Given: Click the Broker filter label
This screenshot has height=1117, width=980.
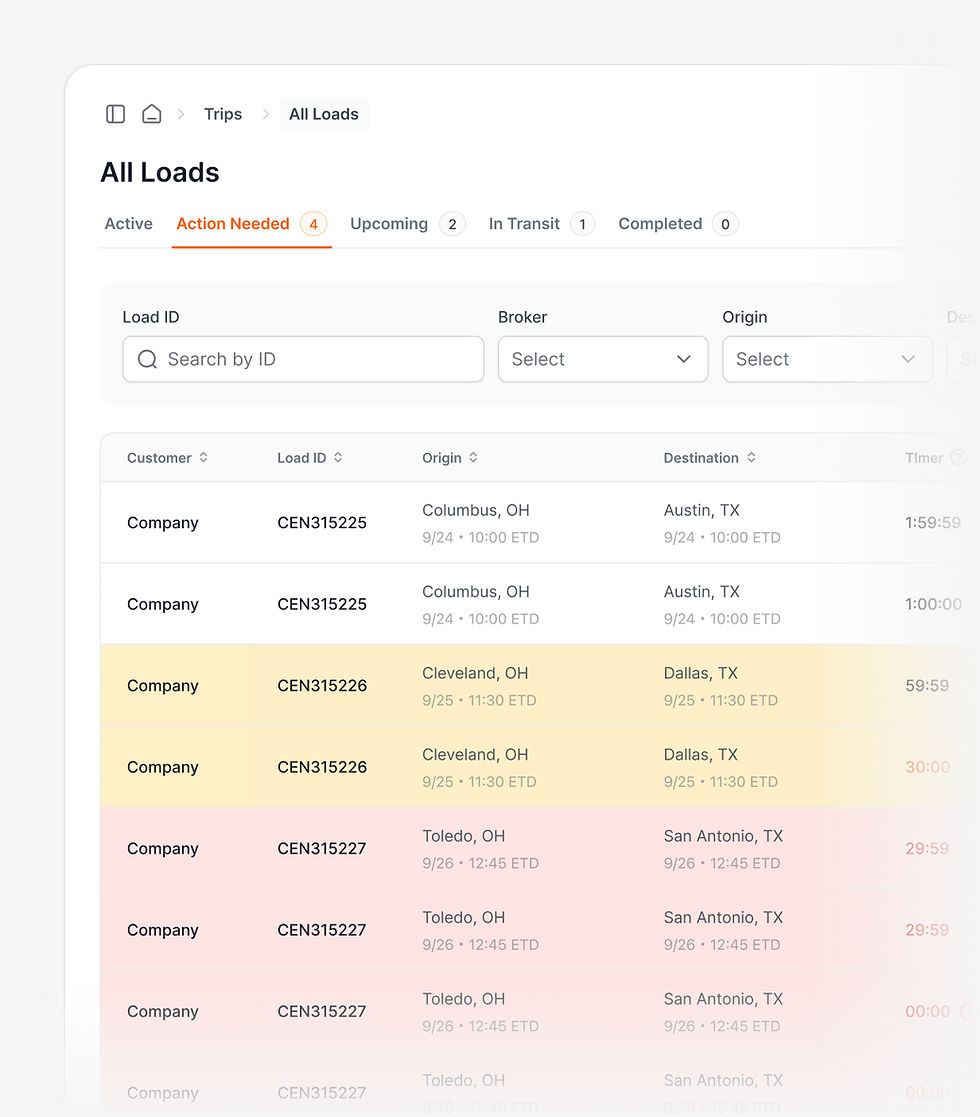Looking at the screenshot, I should pyautogui.click(x=522, y=317).
